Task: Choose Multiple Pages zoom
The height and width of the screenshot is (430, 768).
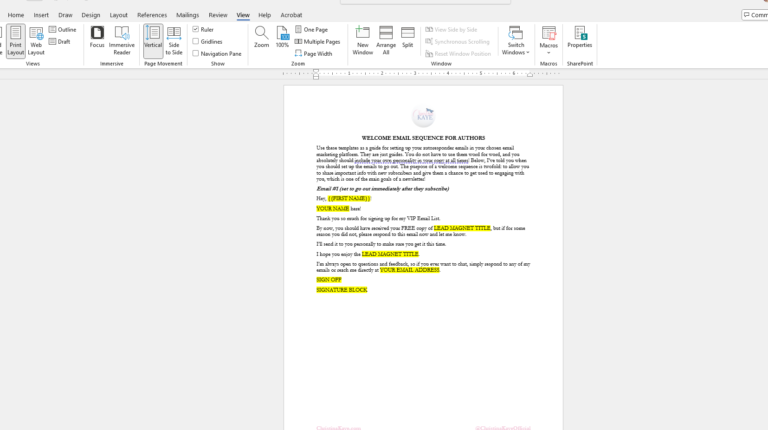Action: 317,42
